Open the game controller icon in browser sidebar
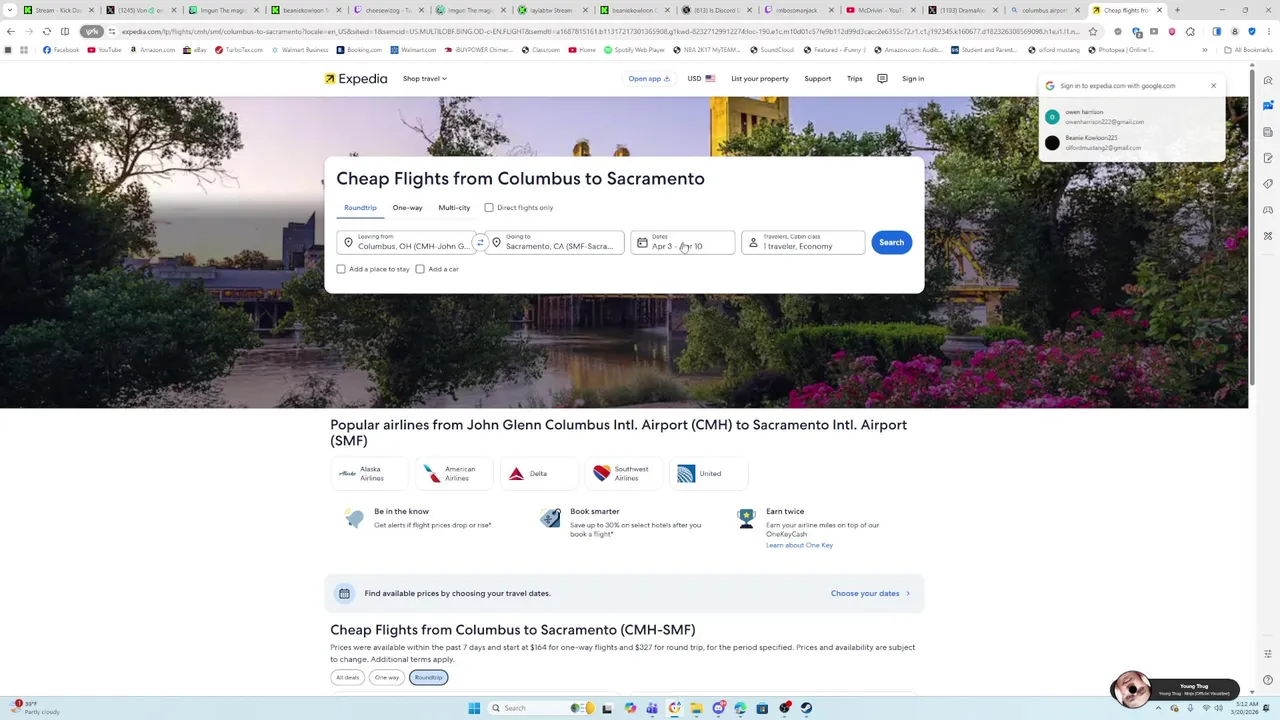Image resolution: width=1280 pixels, height=720 pixels. [x=1268, y=210]
